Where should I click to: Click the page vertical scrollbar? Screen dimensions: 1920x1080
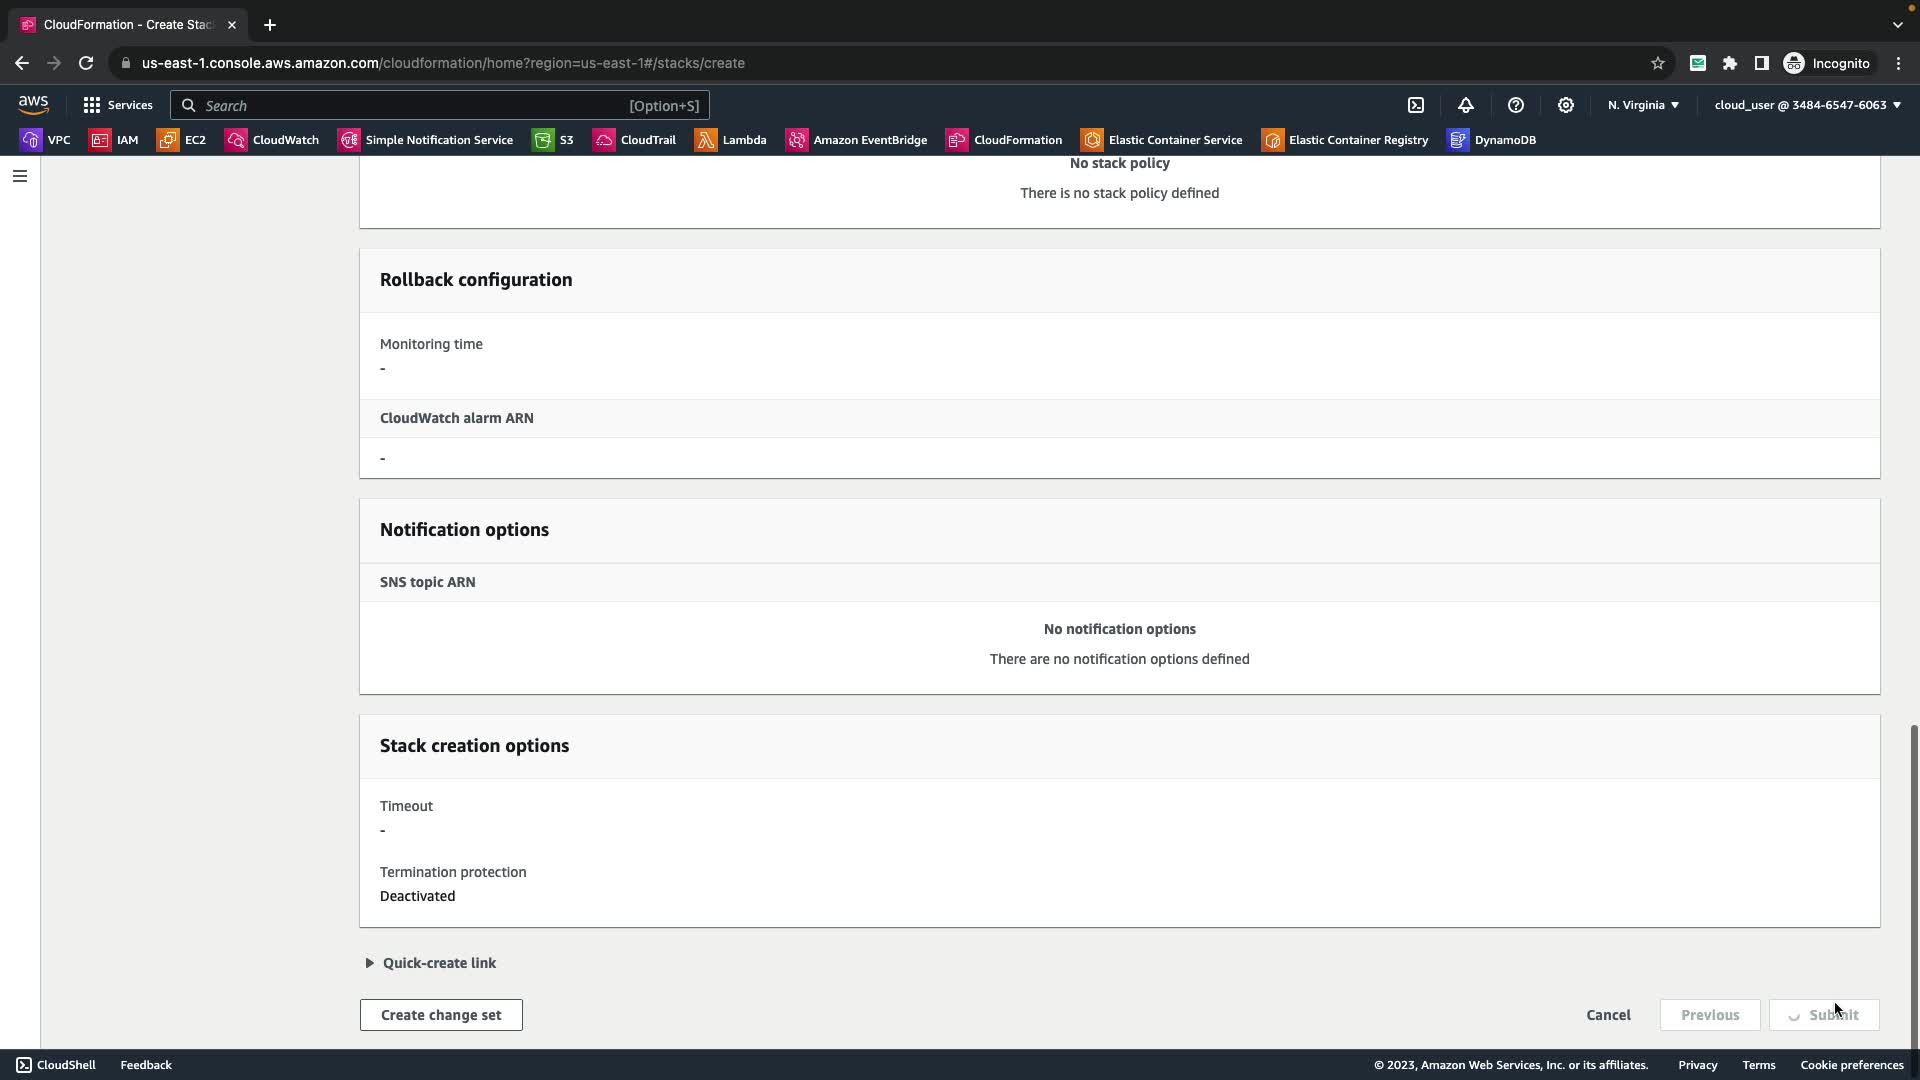pyautogui.click(x=1914, y=880)
